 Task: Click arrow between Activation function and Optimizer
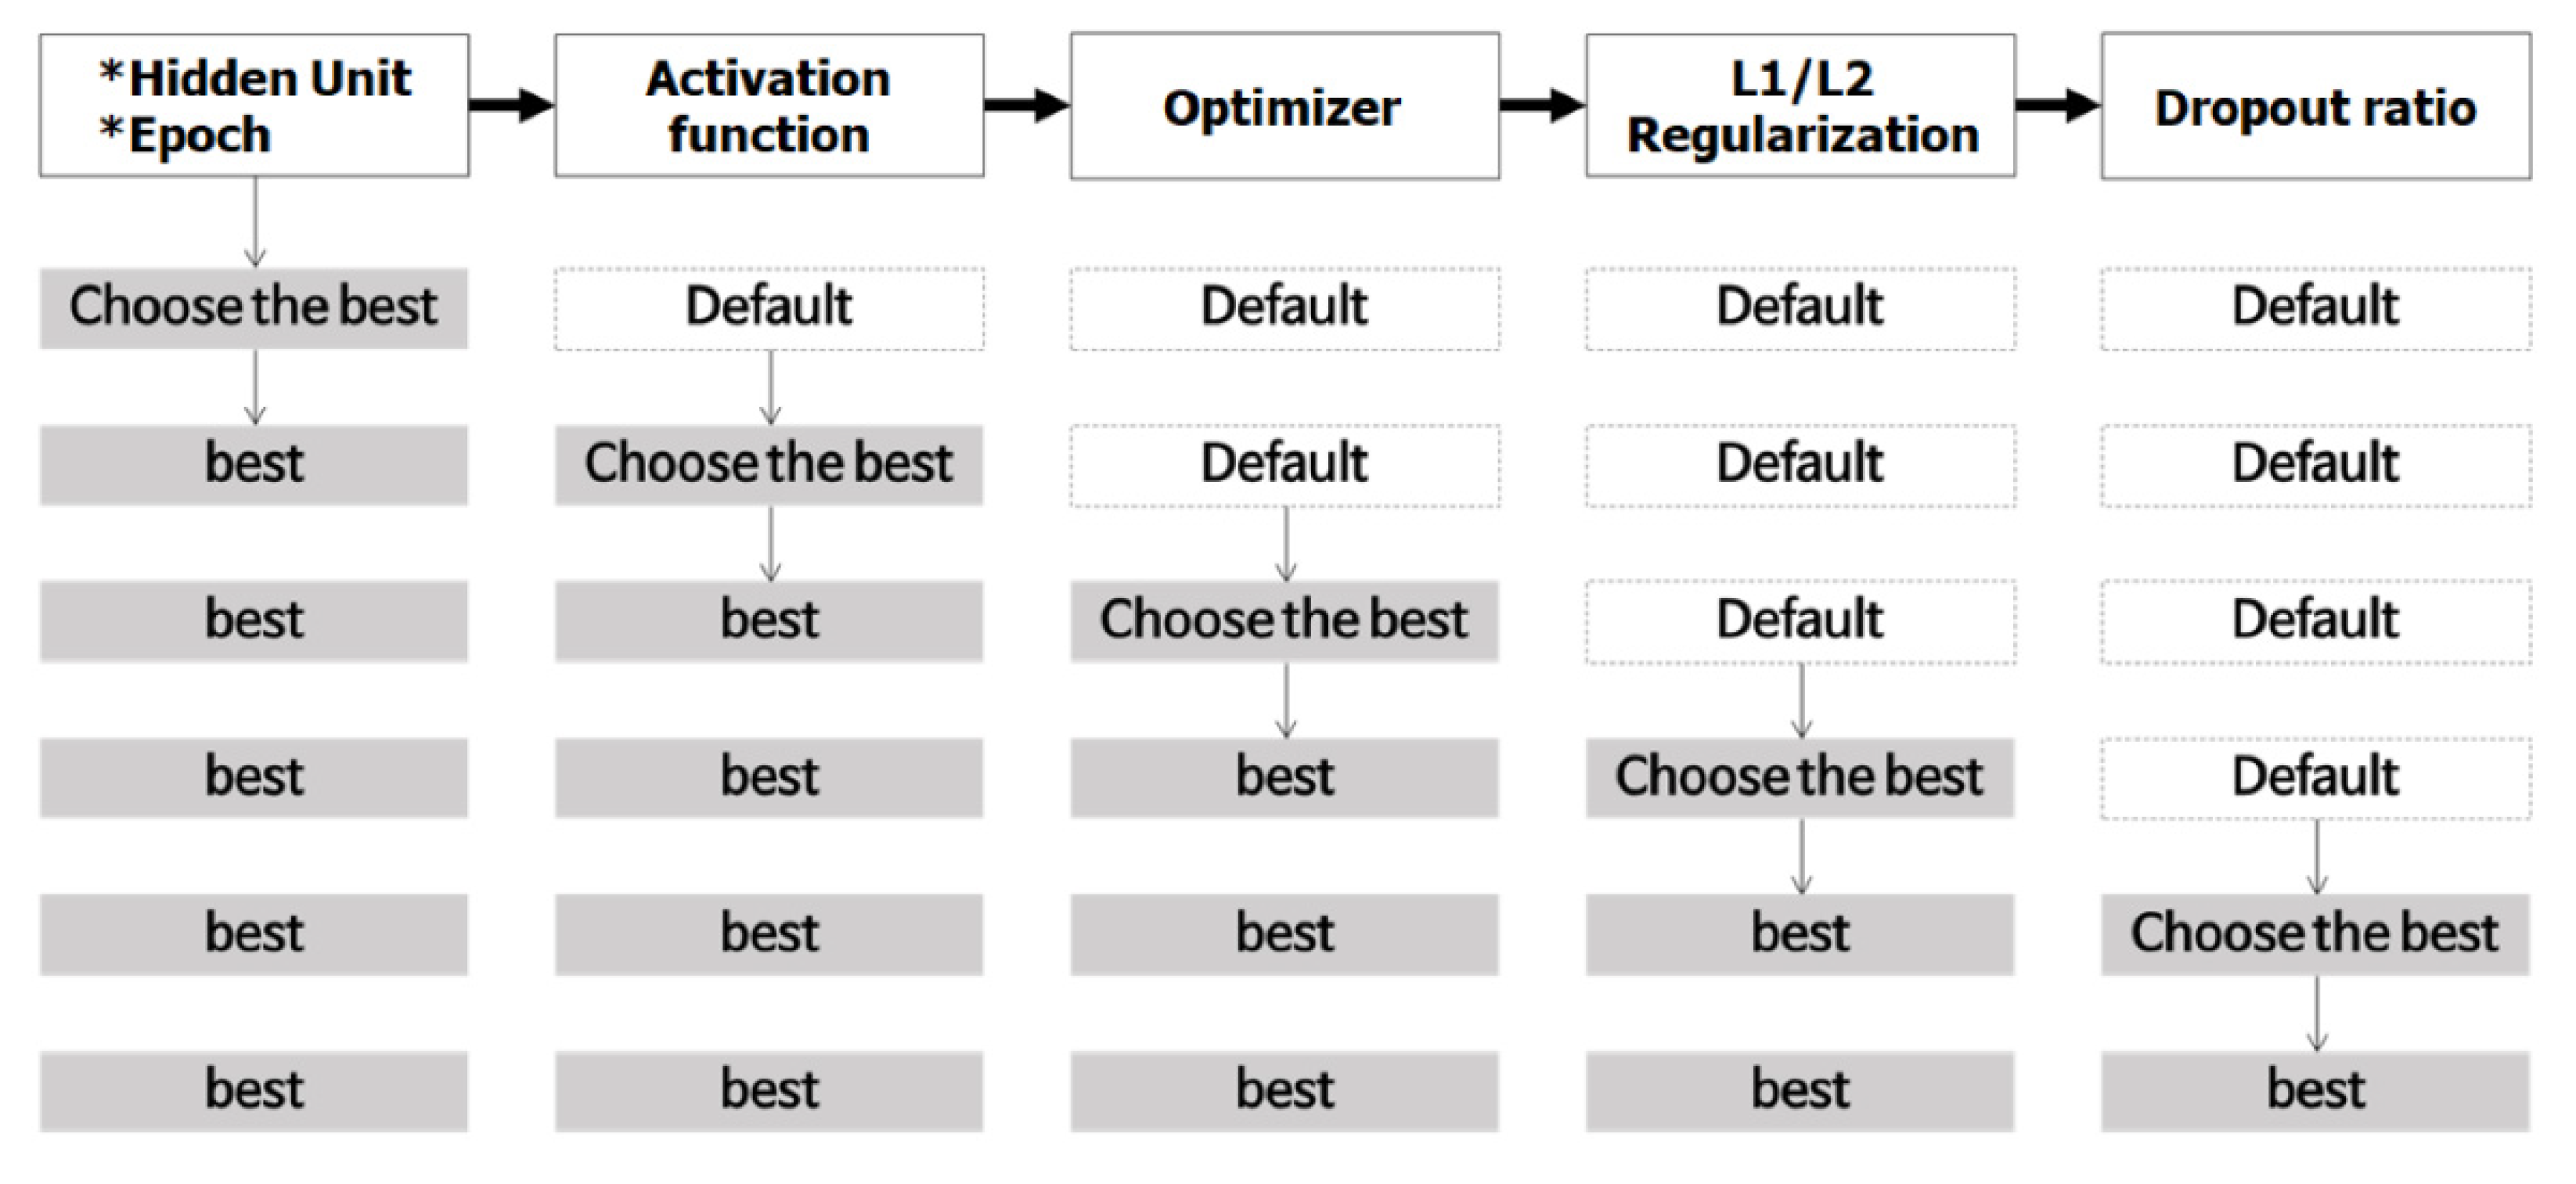pyautogui.click(x=1026, y=105)
